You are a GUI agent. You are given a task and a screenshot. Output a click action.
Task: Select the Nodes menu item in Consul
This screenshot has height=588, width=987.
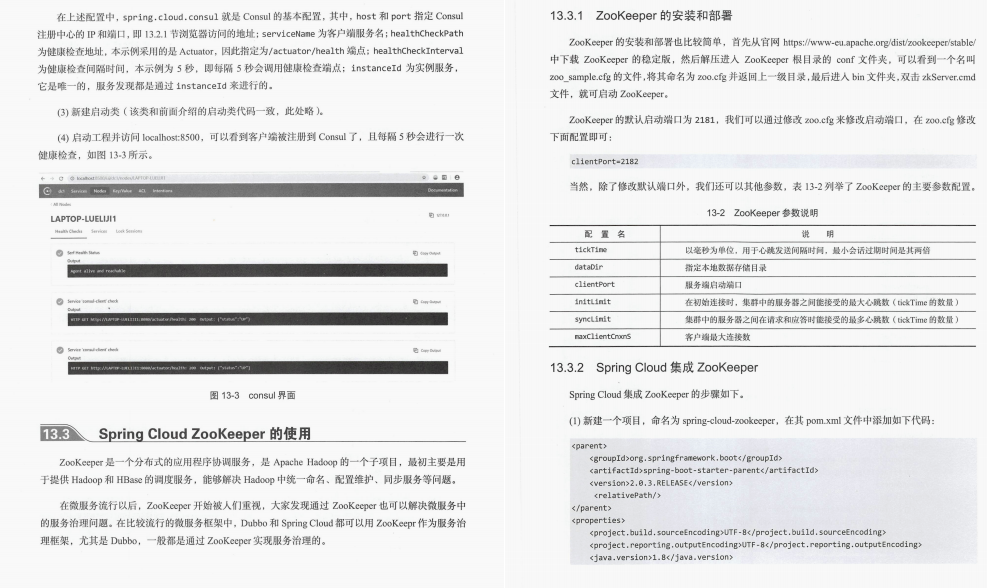[x=99, y=191]
